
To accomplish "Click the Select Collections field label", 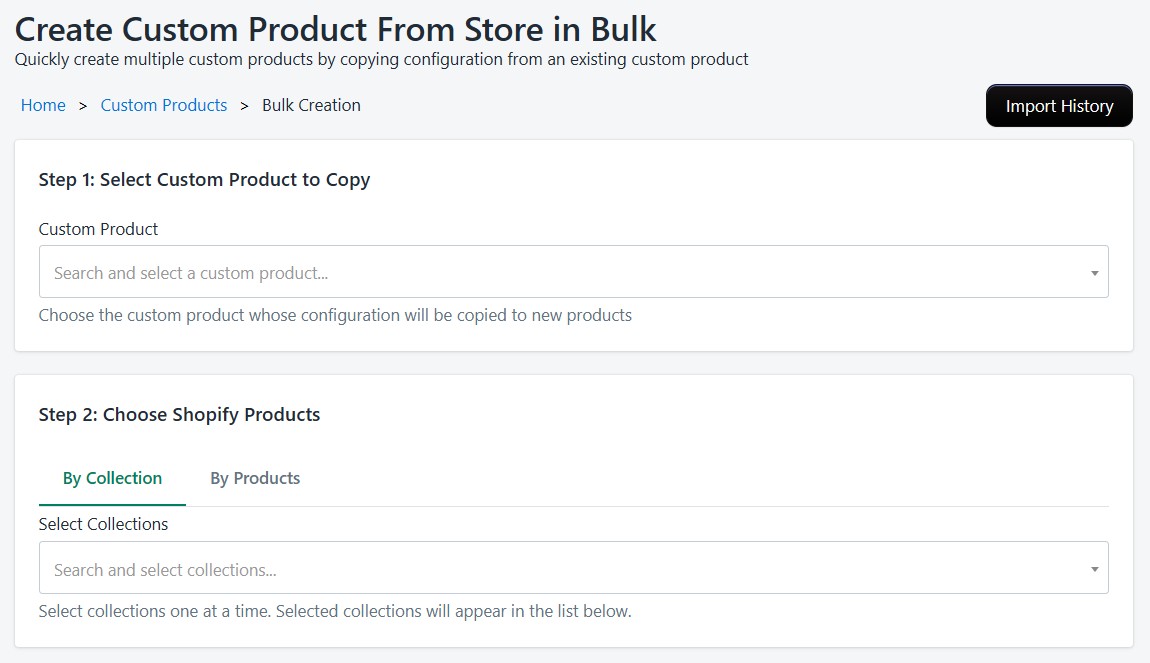I will [104, 524].
